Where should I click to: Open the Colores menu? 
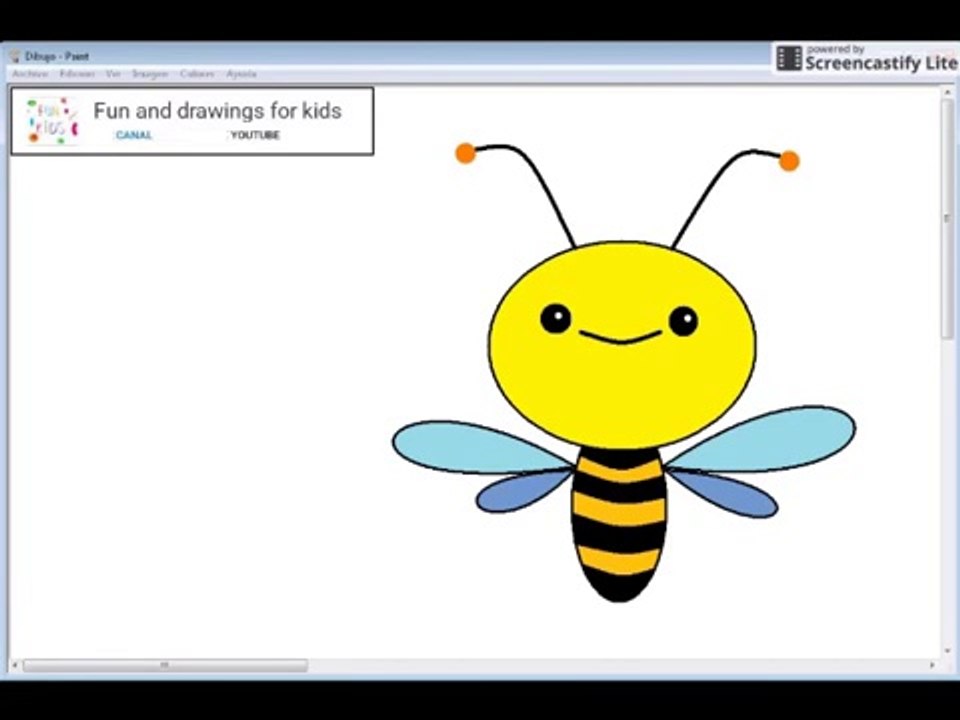[197, 73]
